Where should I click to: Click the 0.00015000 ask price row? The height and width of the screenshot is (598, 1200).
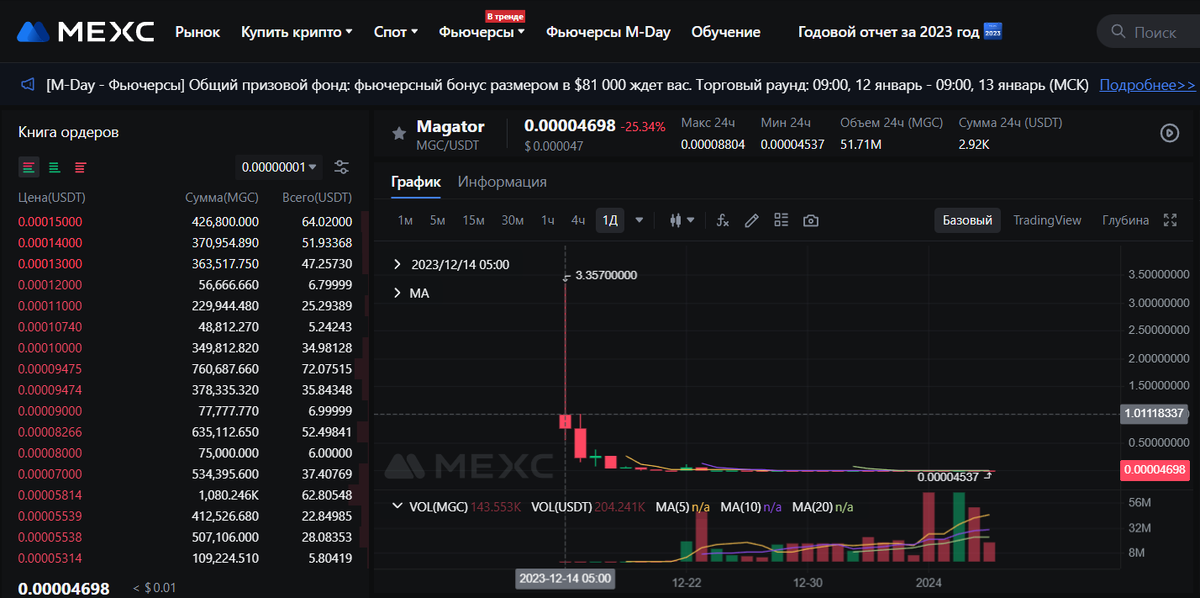tap(186, 221)
